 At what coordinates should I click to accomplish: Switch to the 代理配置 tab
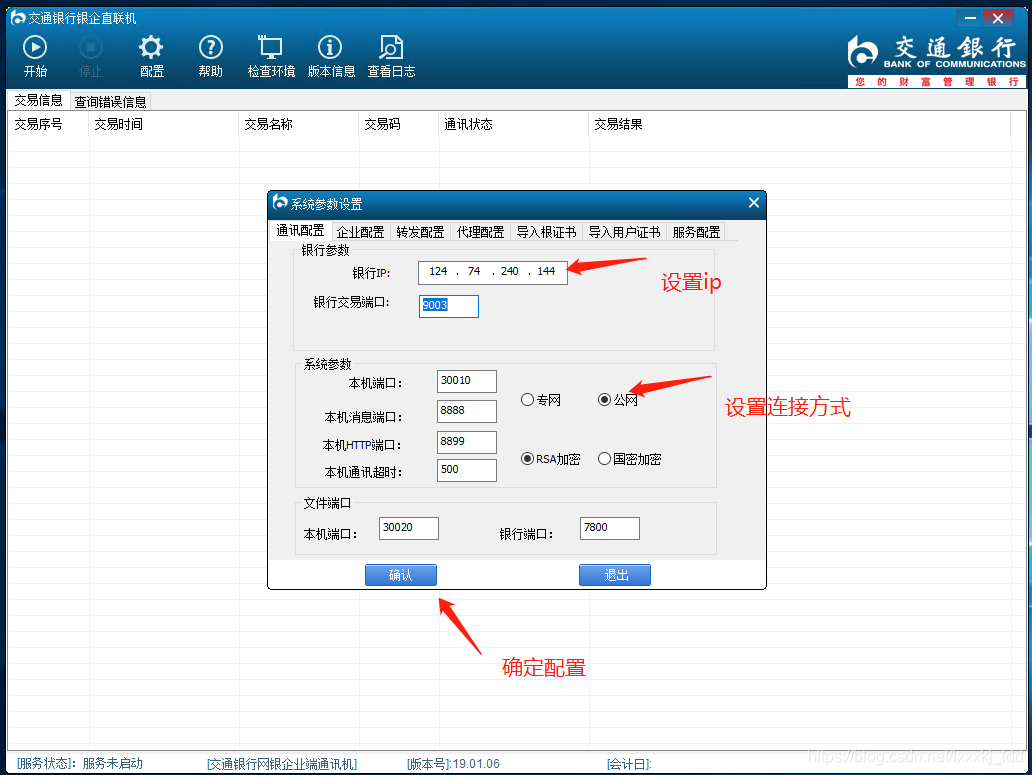click(480, 232)
